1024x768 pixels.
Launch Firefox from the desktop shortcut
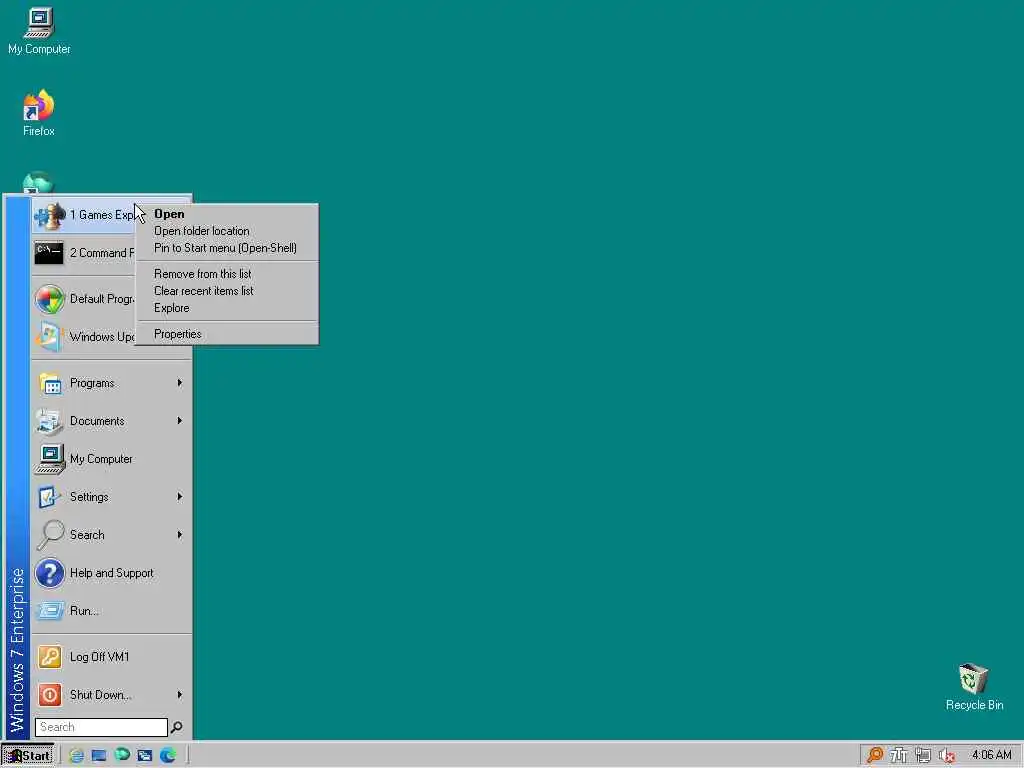click(x=39, y=113)
